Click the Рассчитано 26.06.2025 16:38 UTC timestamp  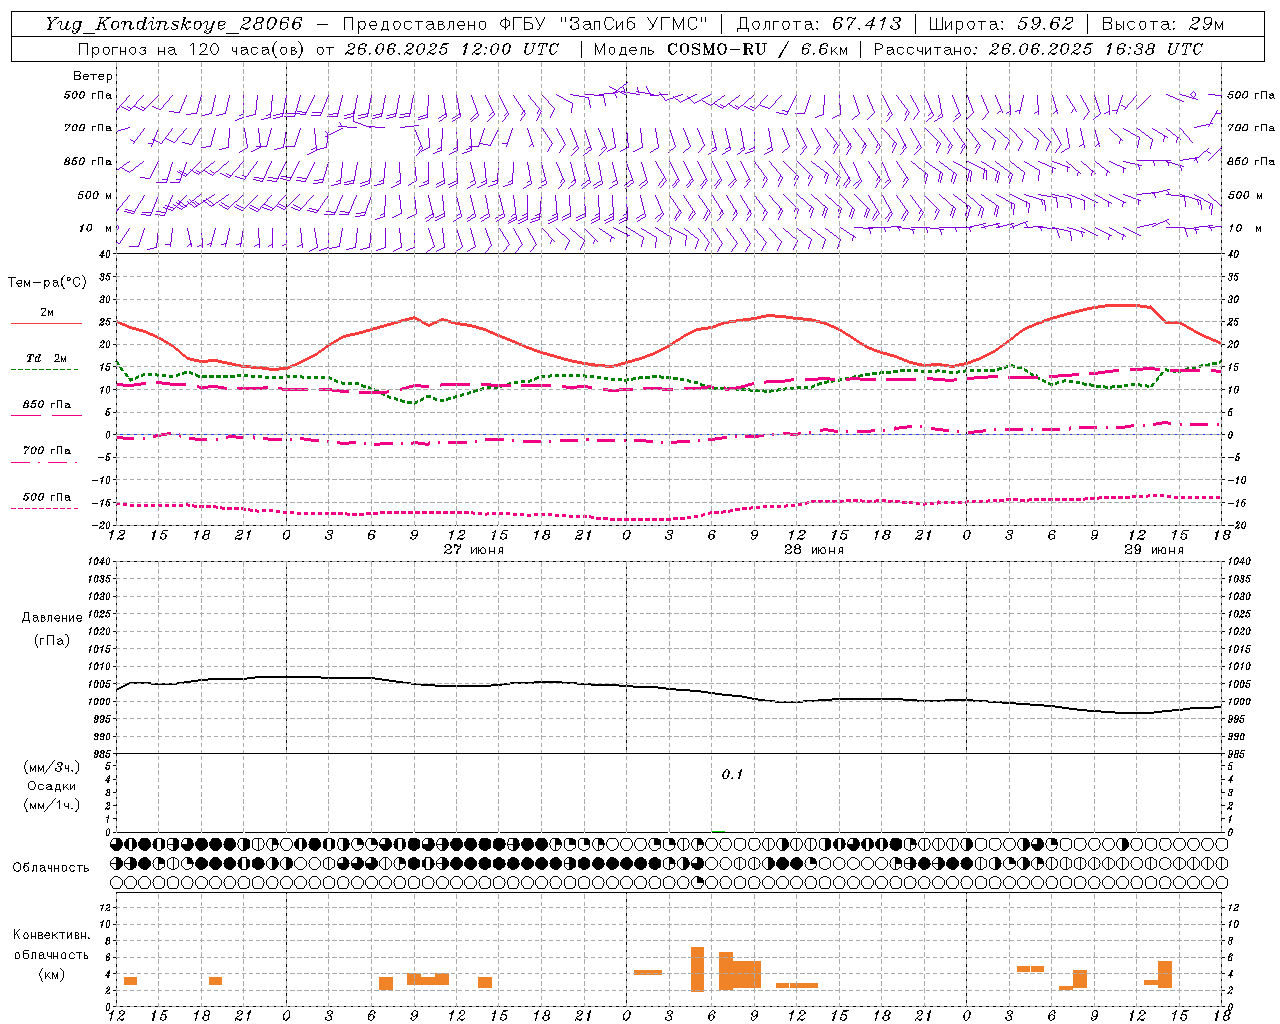[1038, 49]
